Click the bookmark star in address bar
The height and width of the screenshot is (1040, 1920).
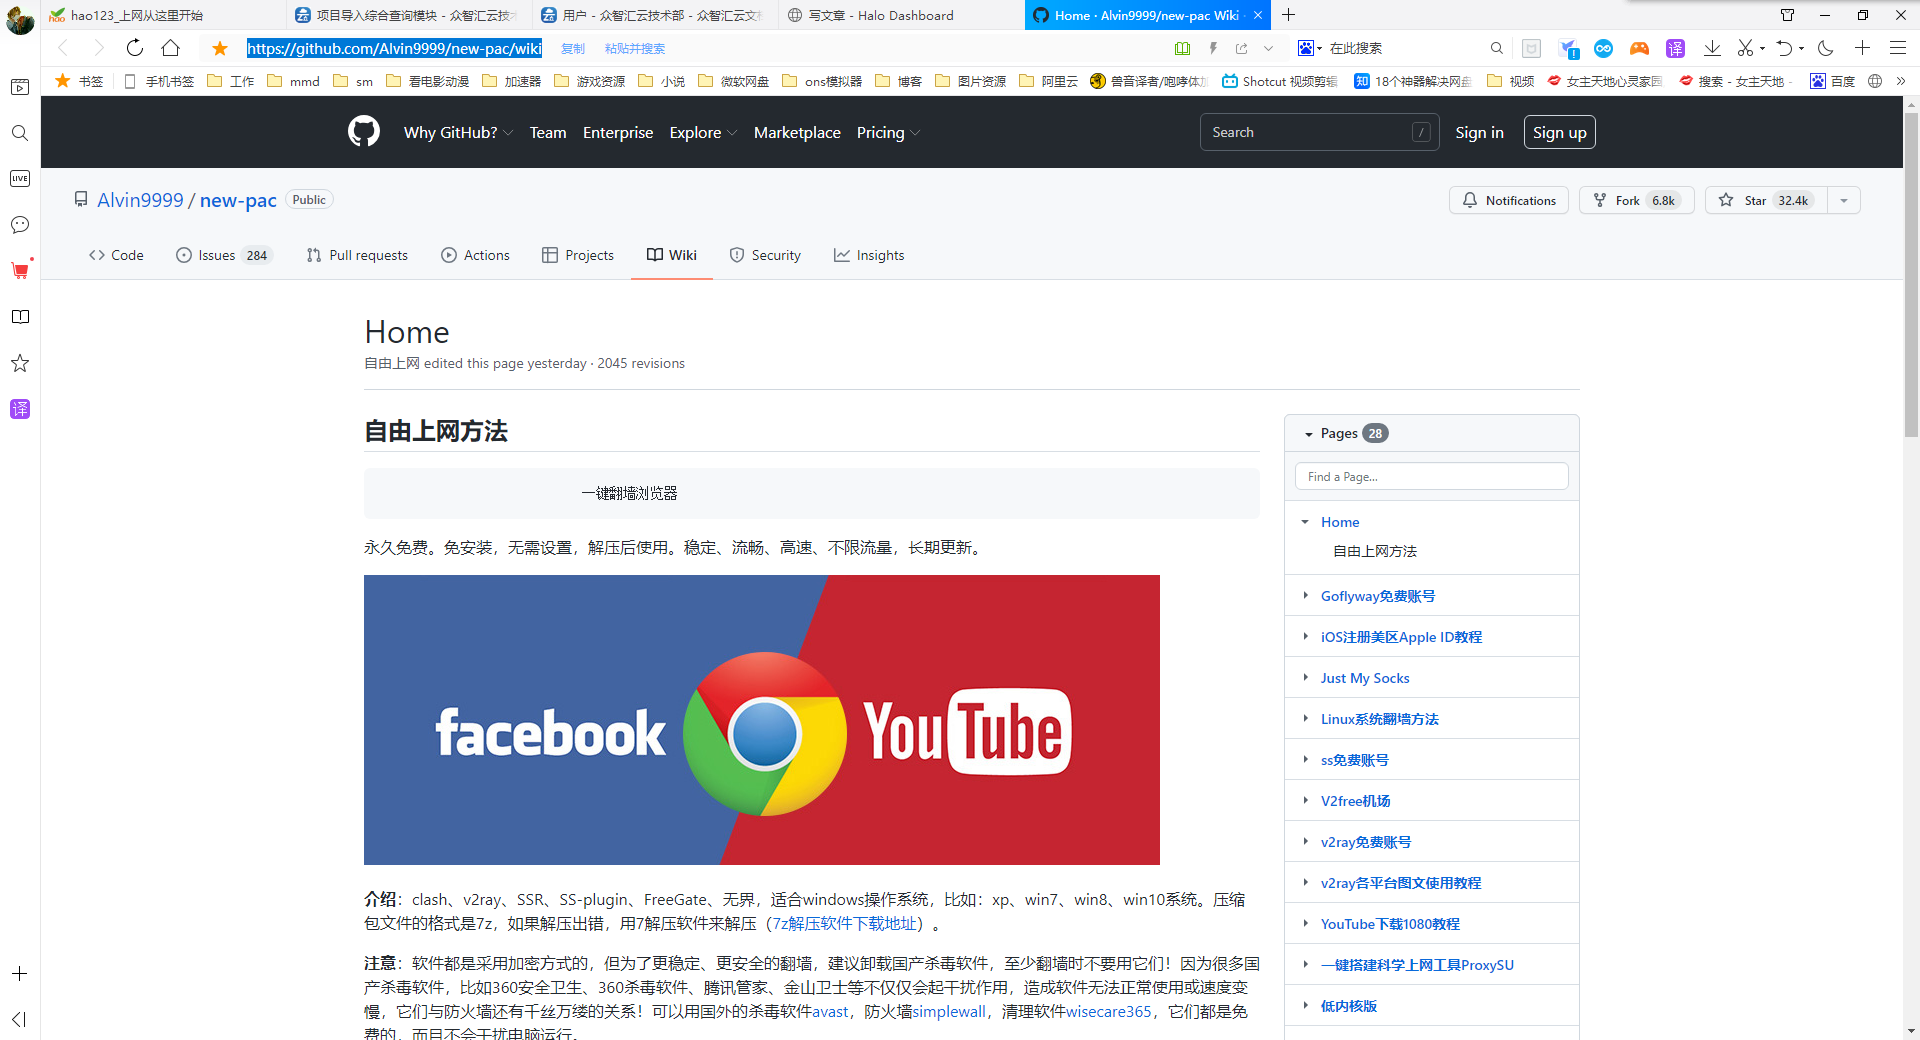(220, 48)
